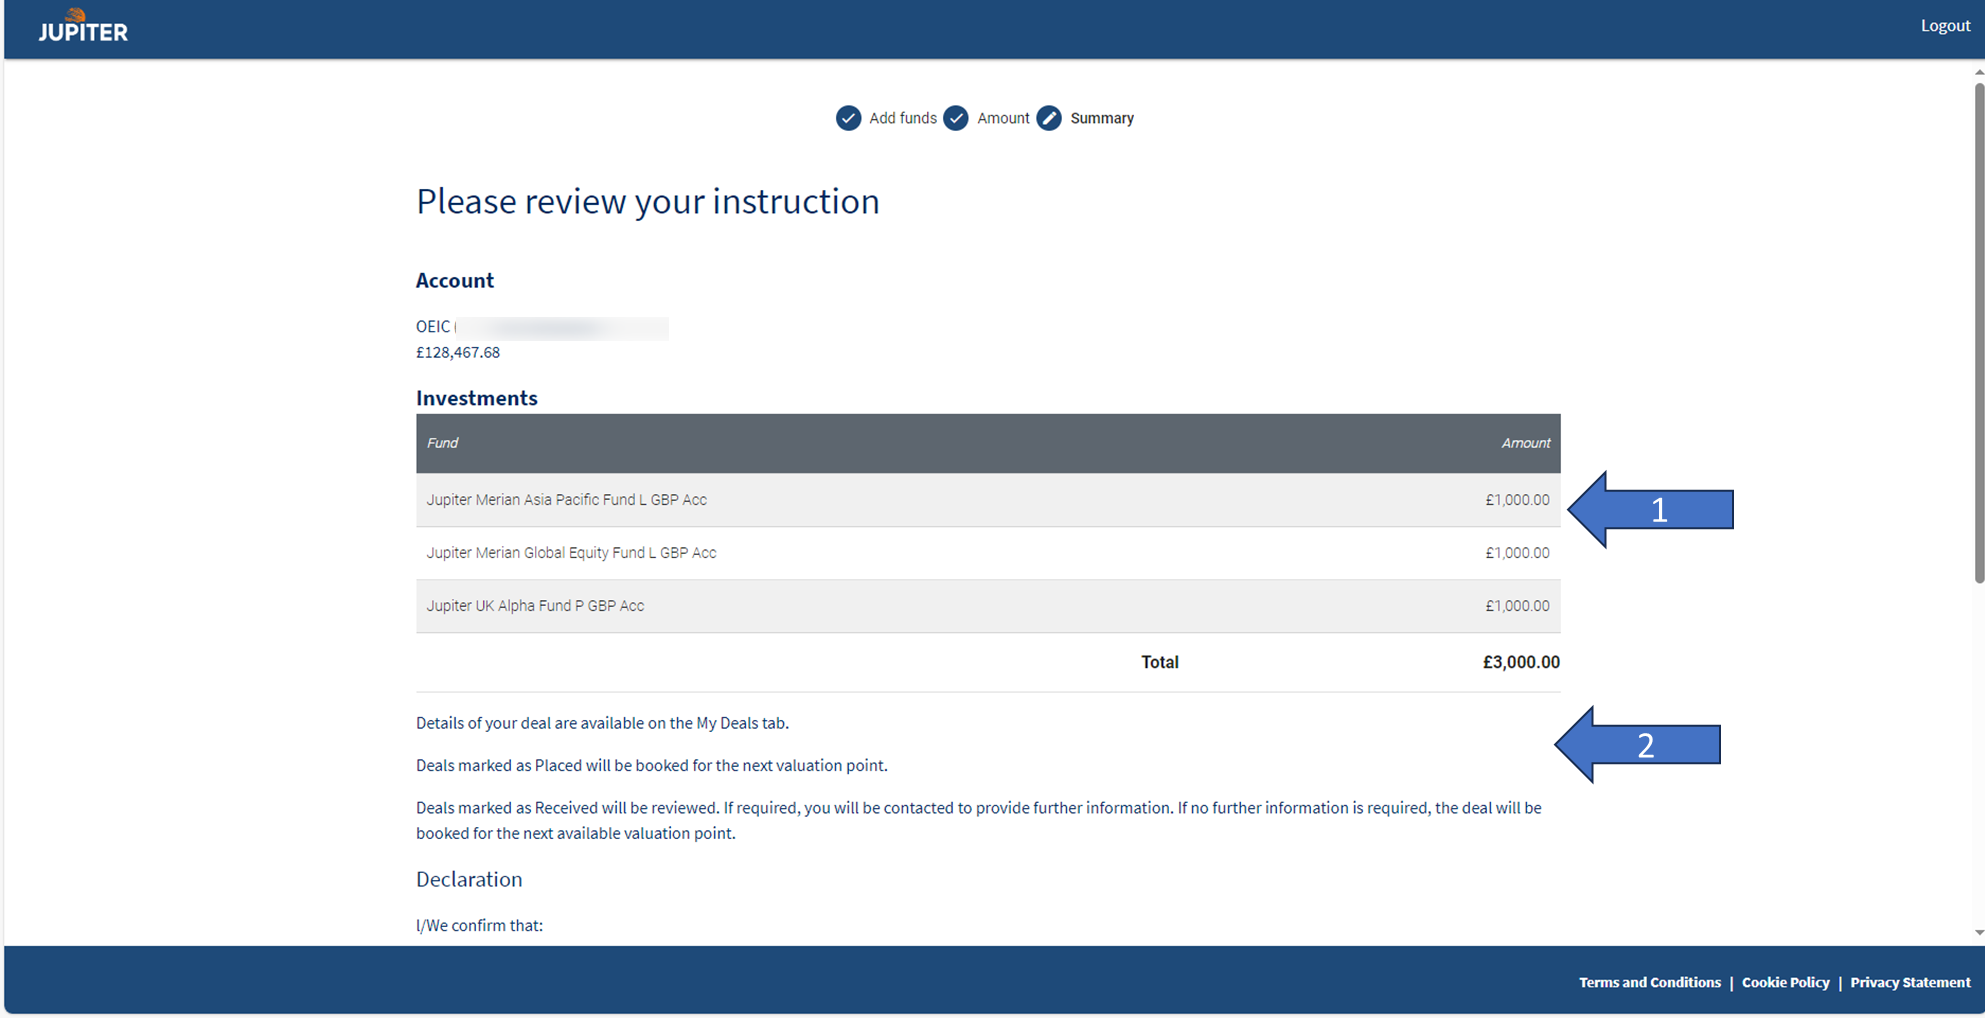
Task: Go back to the Amount step
Action: tap(1003, 118)
